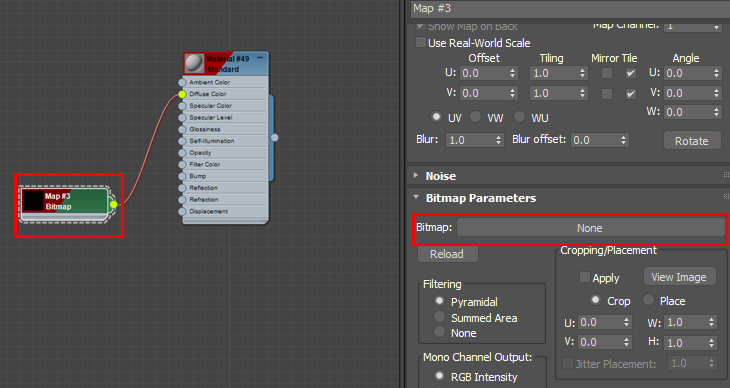Click the View Image button
The image size is (730, 388).
679,277
